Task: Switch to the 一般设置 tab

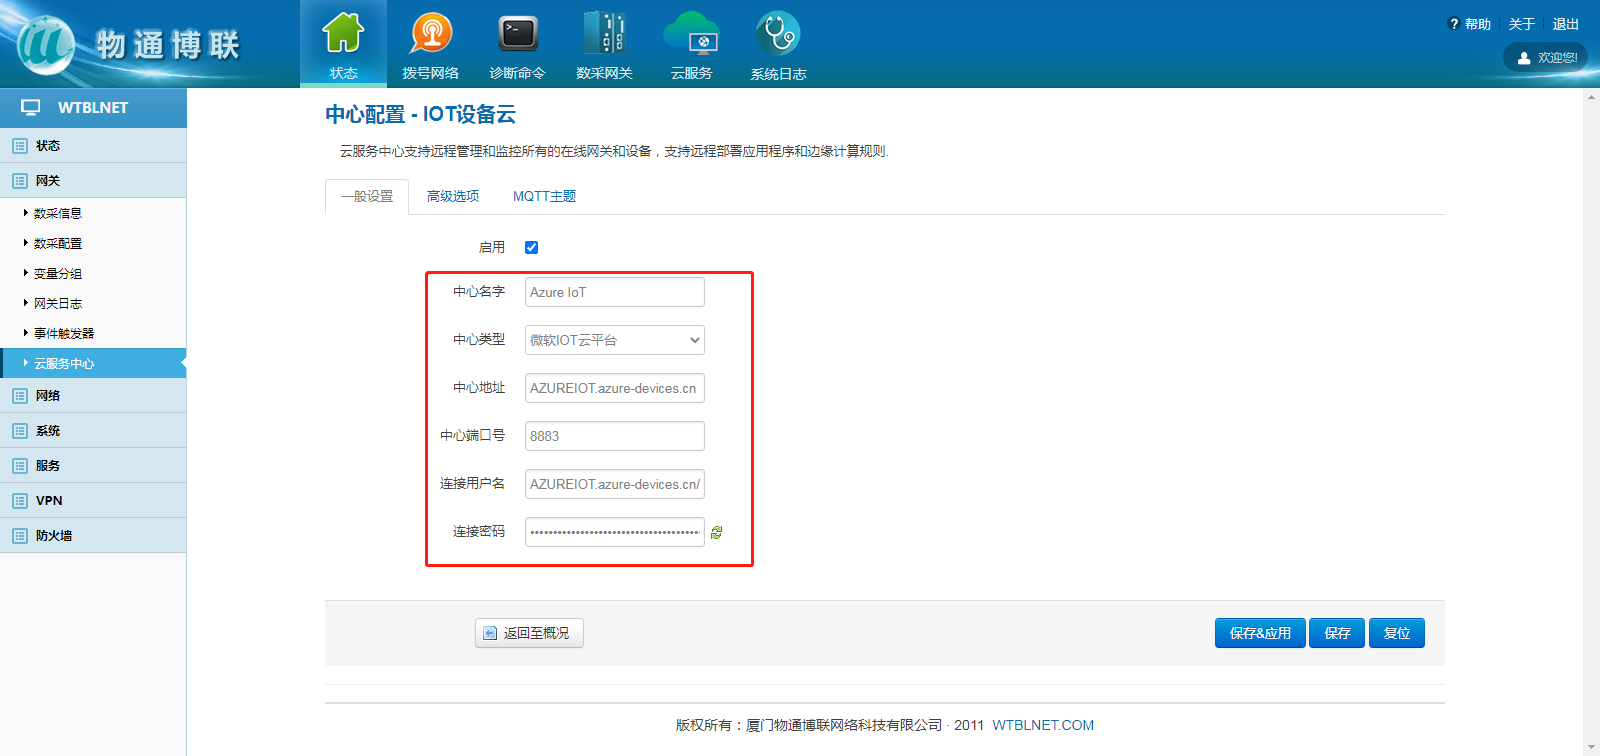Action: tap(367, 196)
